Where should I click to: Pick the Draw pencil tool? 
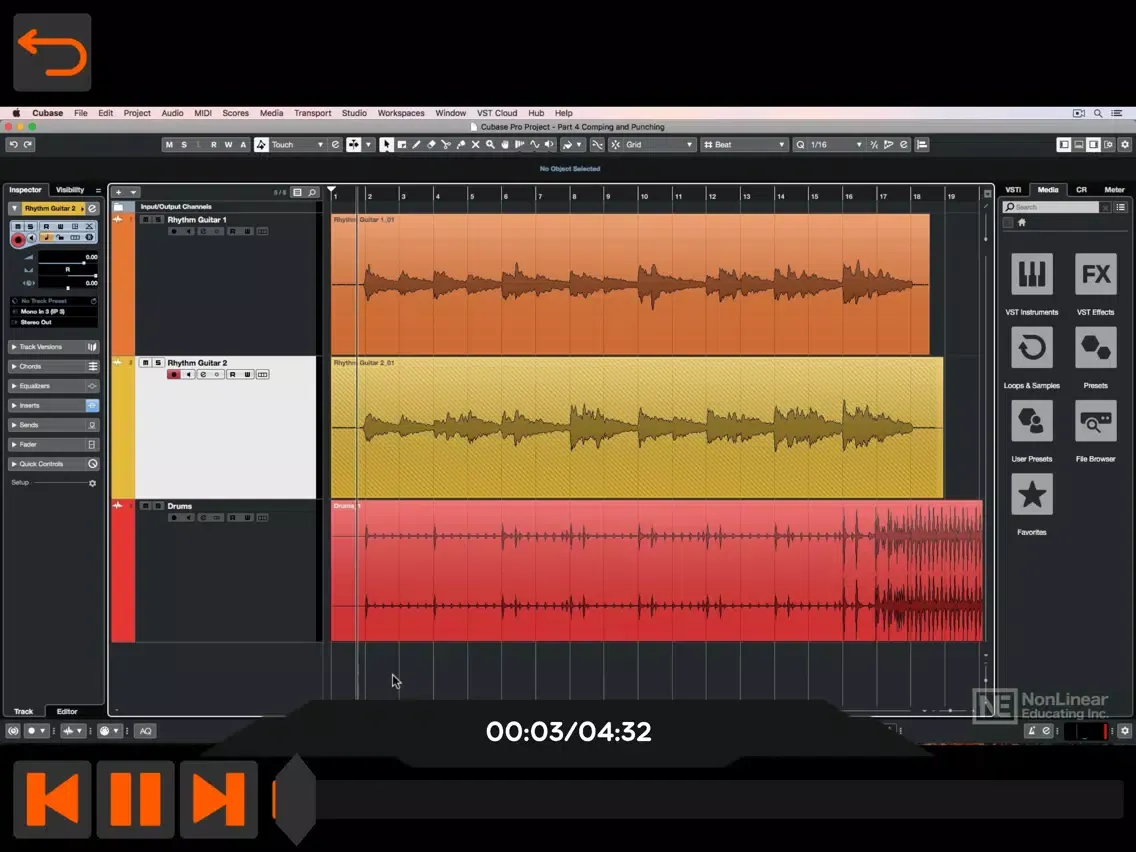point(417,145)
